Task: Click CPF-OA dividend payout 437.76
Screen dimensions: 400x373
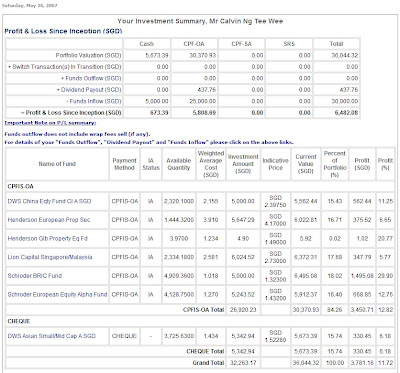Action: pos(207,90)
